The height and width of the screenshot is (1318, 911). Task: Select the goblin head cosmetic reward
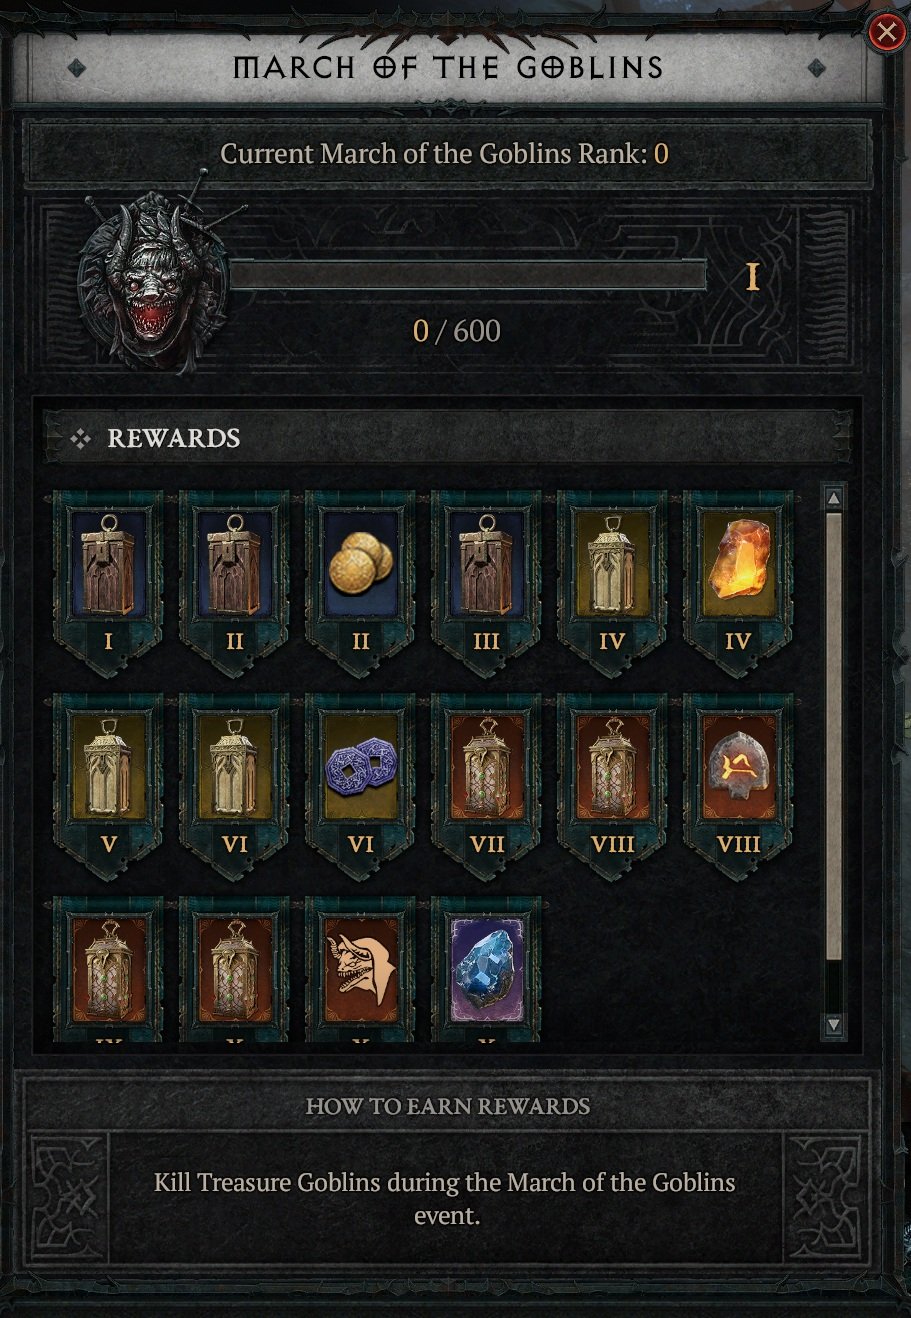360,970
